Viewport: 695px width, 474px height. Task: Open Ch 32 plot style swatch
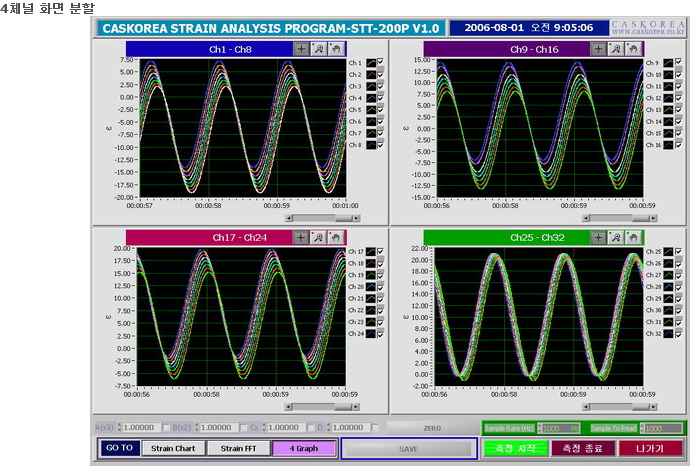point(668,333)
